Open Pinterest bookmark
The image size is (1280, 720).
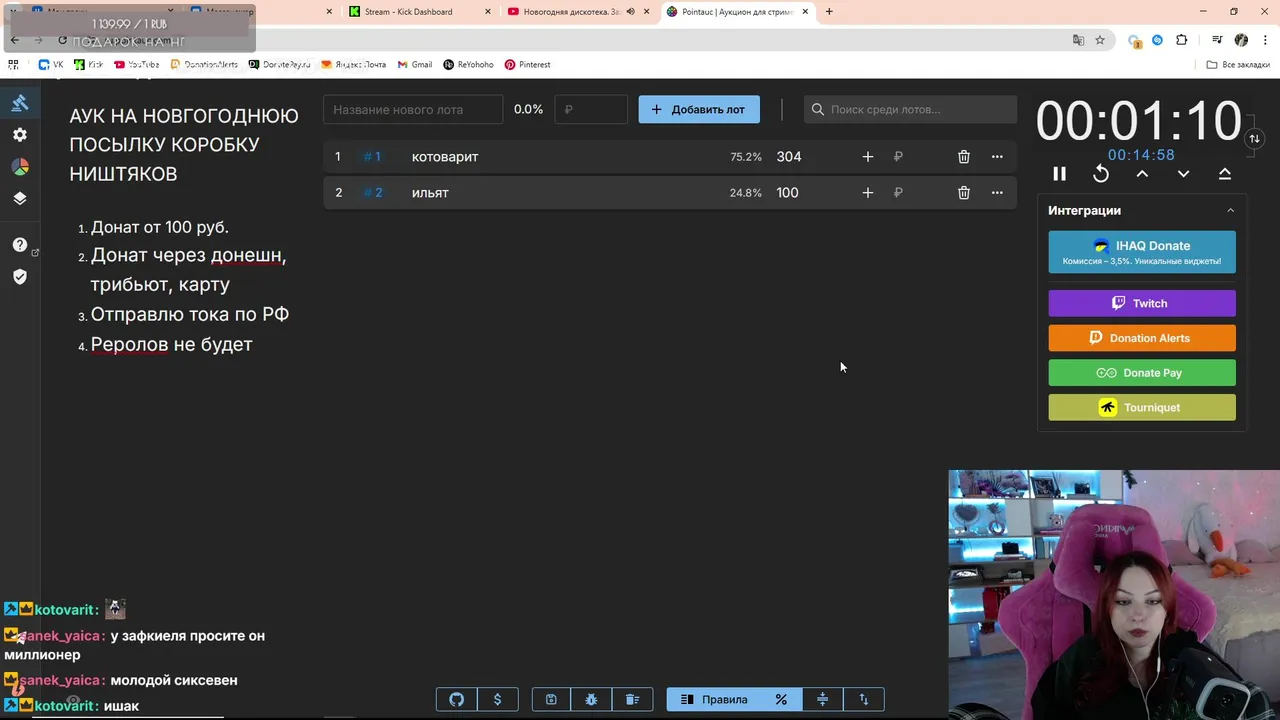click(x=528, y=65)
